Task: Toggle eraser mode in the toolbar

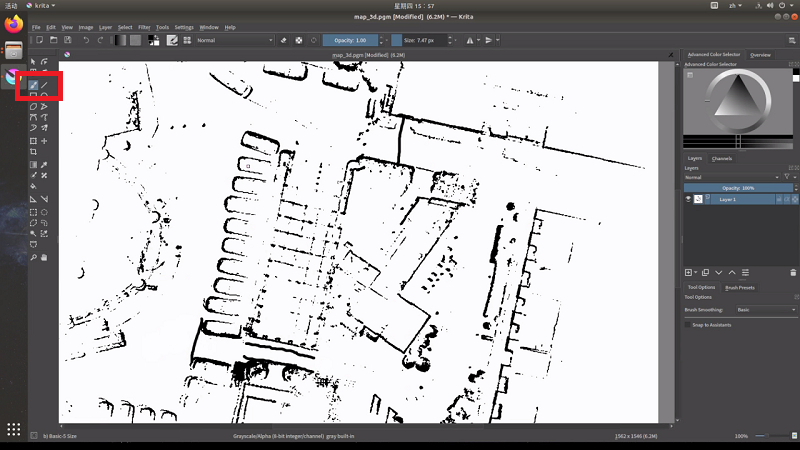Action: point(284,40)
